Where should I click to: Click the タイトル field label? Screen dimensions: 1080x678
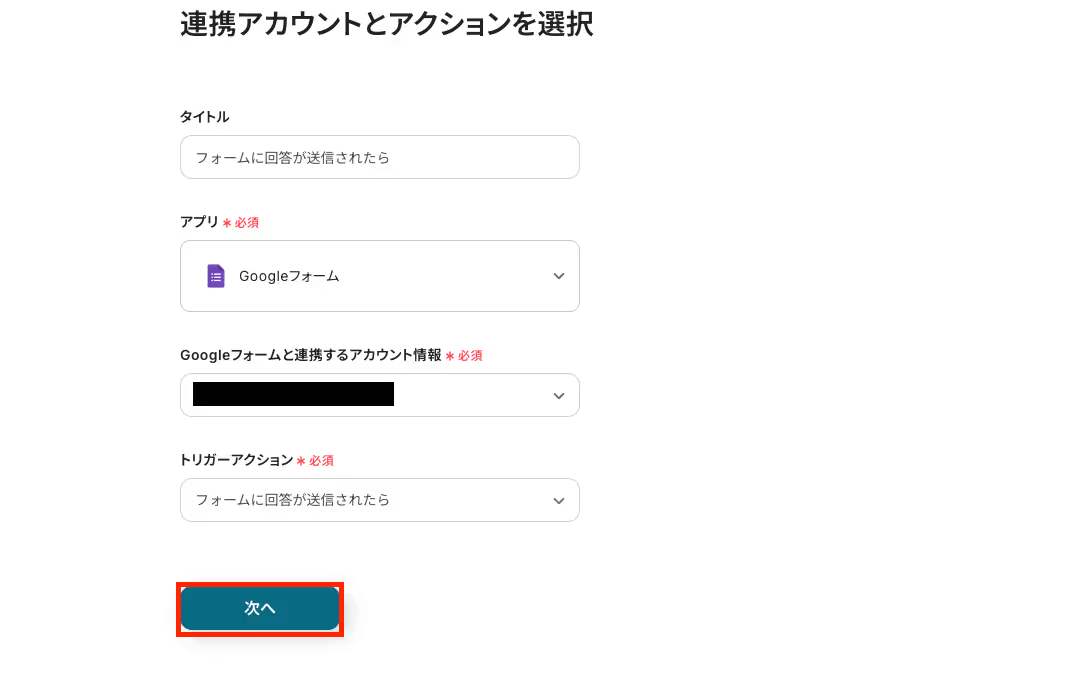[x=205, y=117]
